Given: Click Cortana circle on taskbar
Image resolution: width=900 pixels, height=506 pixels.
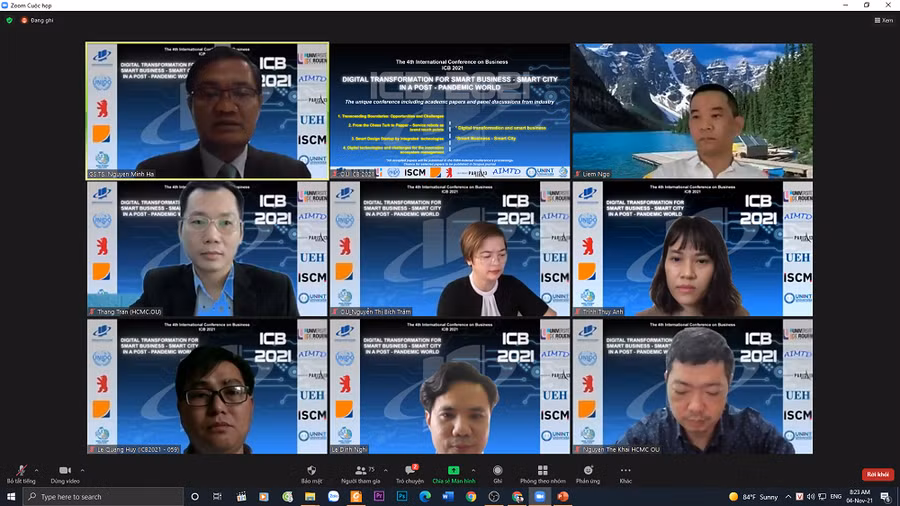Looking at the screenshot, I should (195, 497).
